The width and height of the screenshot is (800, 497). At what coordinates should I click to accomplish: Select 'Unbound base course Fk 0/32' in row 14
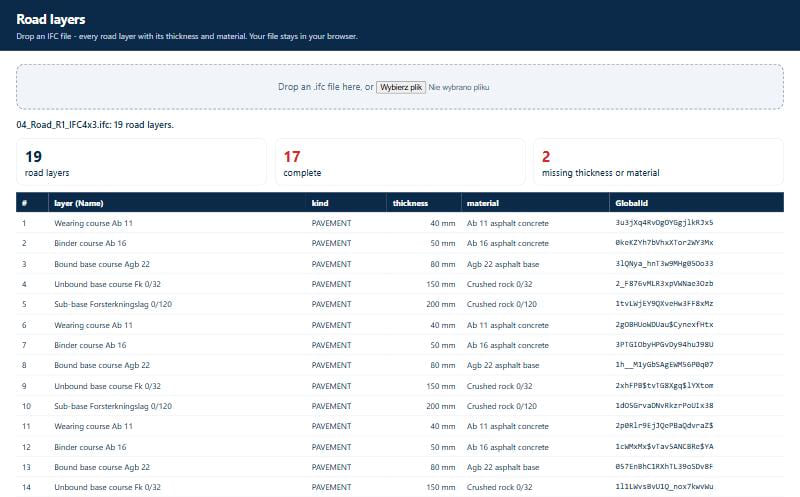[108, 487]
